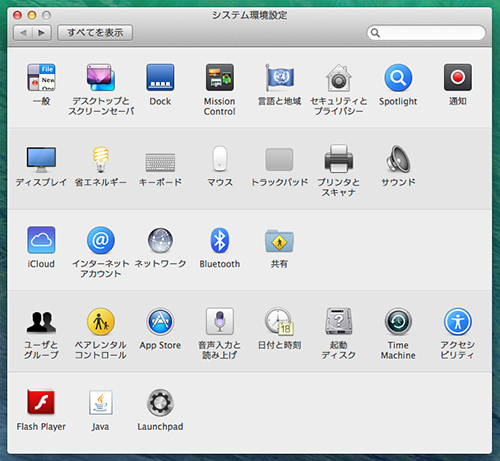Open 通知 notifications icon
The height and width of the screenshot is (461, 500).
(x=457, y=77)
